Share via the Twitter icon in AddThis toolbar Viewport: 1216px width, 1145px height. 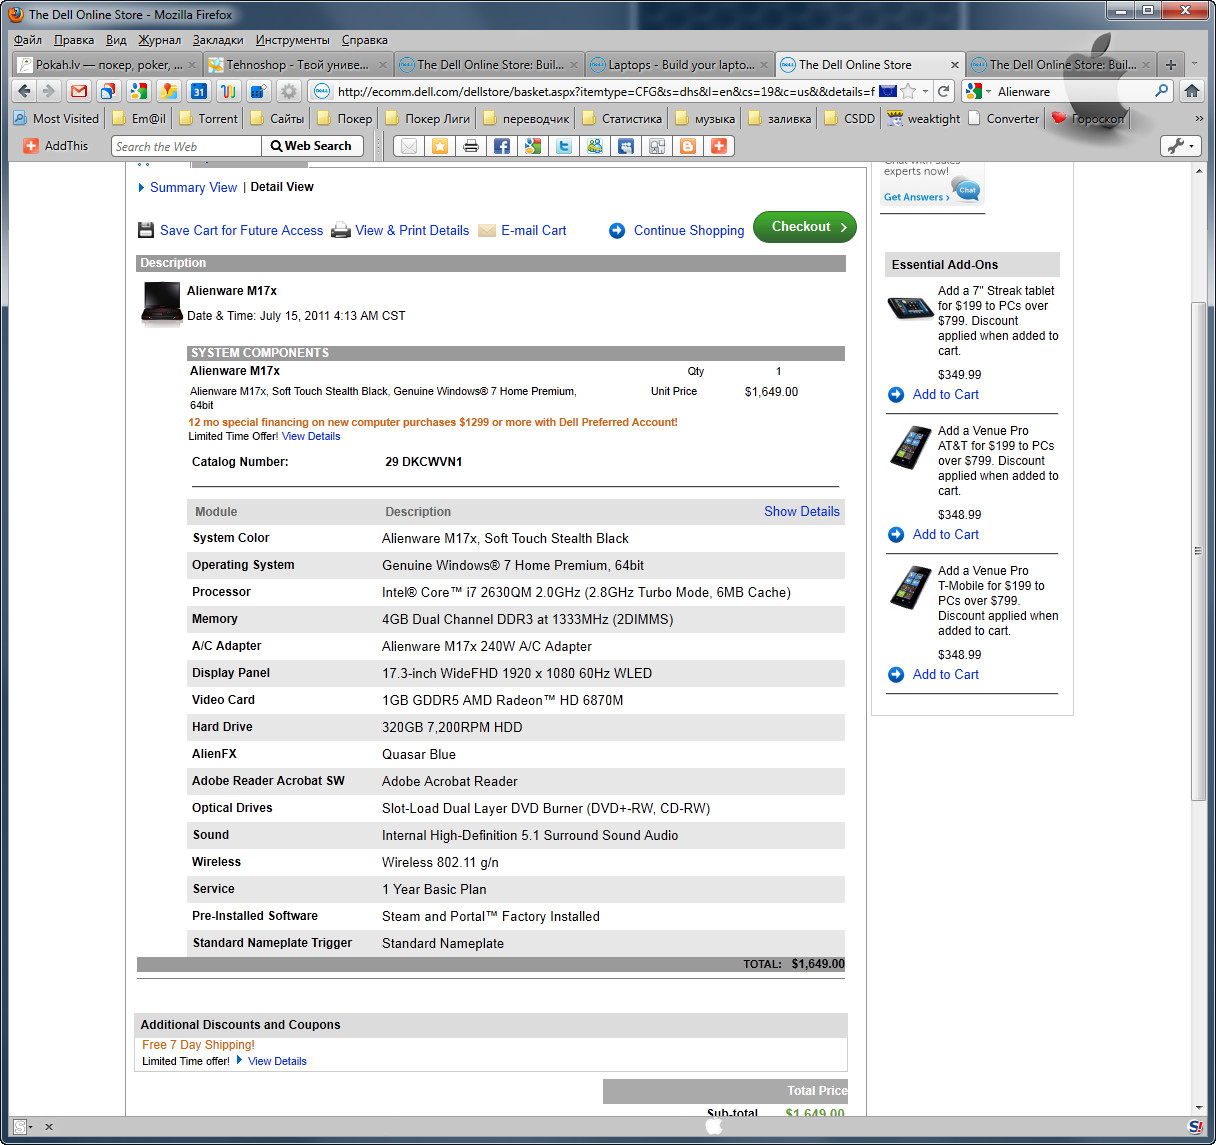click(564, 146)
